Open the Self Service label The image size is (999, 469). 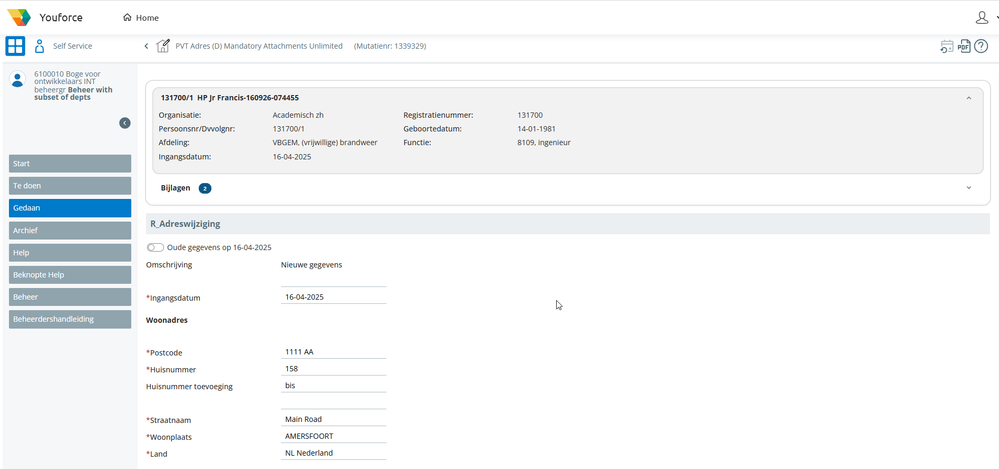coord(73,46)
